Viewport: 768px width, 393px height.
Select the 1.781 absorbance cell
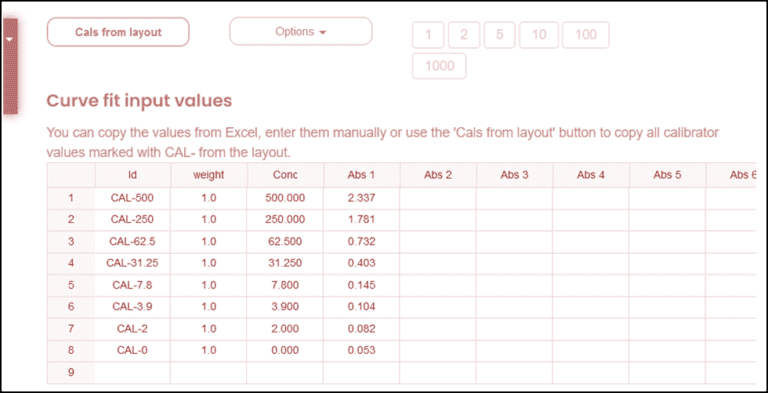click(361, 220)
